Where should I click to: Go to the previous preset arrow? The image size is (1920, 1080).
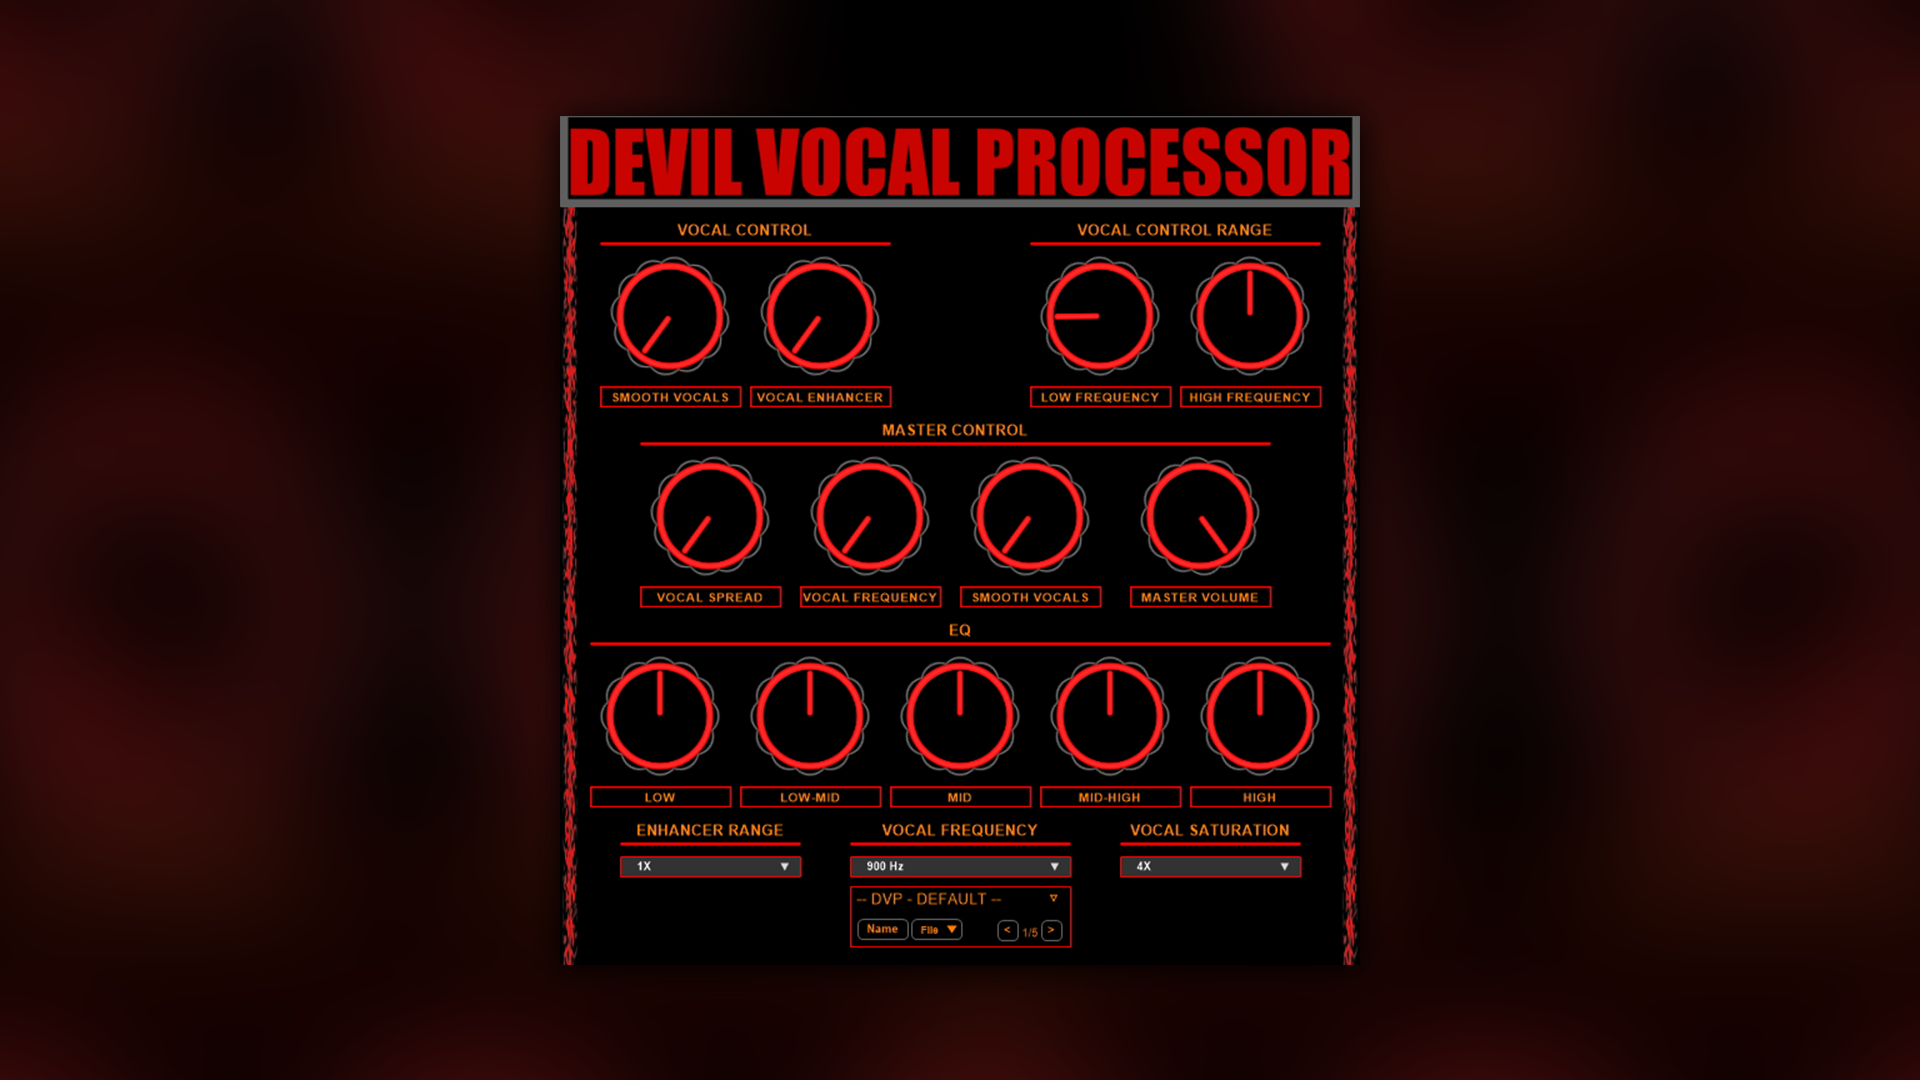(1007, 930)
